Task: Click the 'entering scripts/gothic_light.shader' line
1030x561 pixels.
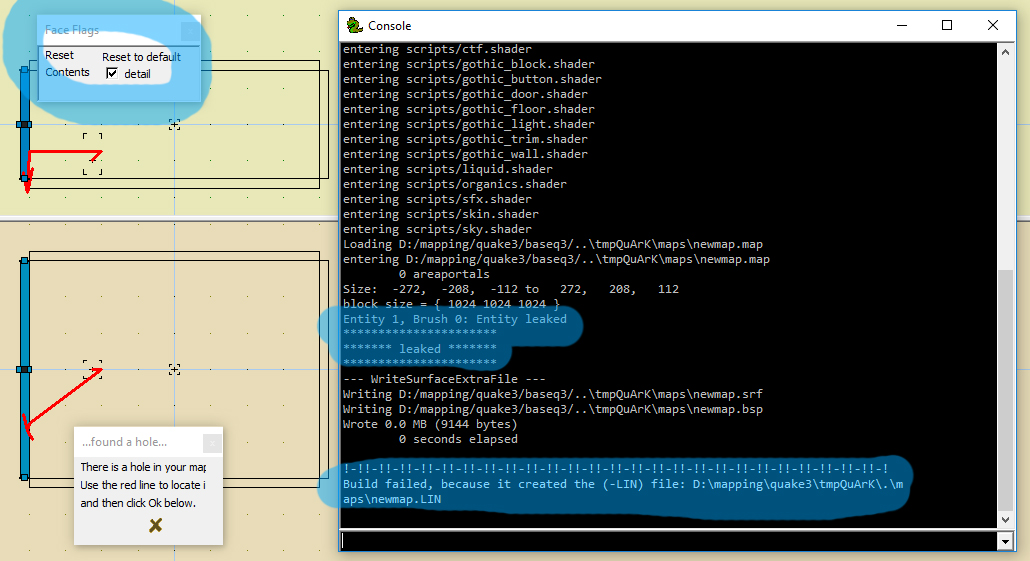Action: (x=468, y=124)
